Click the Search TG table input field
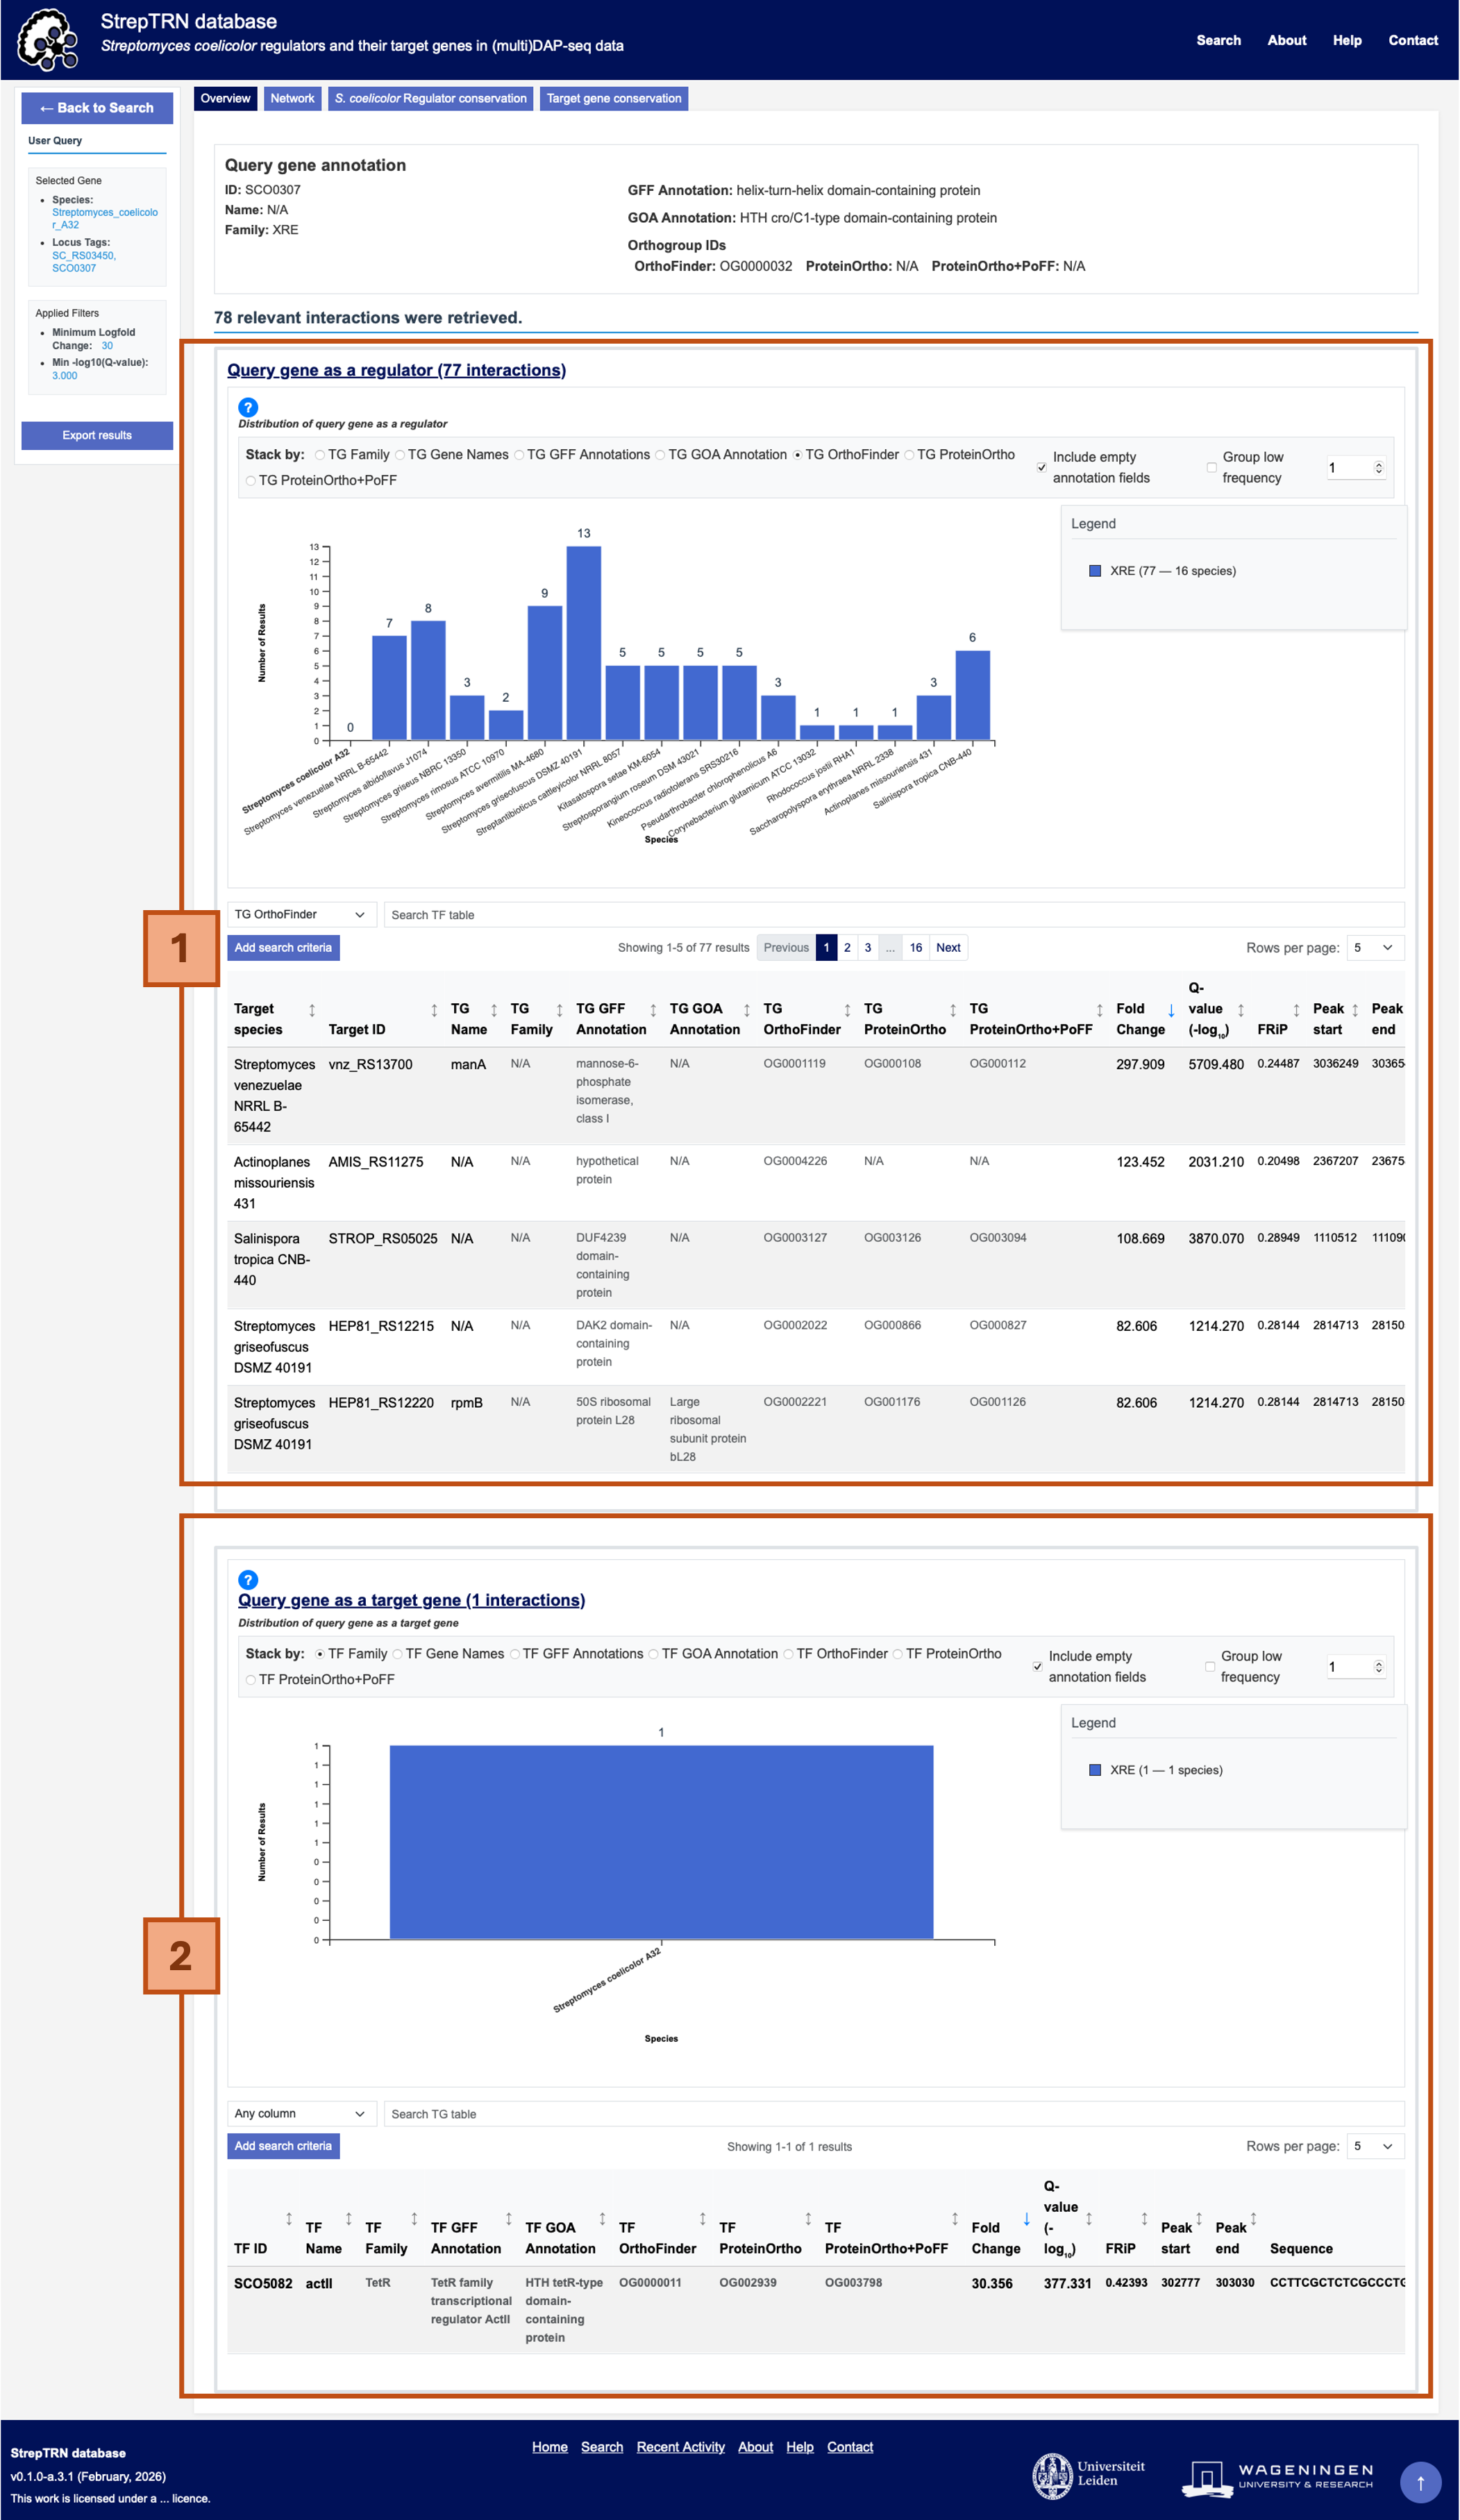 click(894, 2114)
